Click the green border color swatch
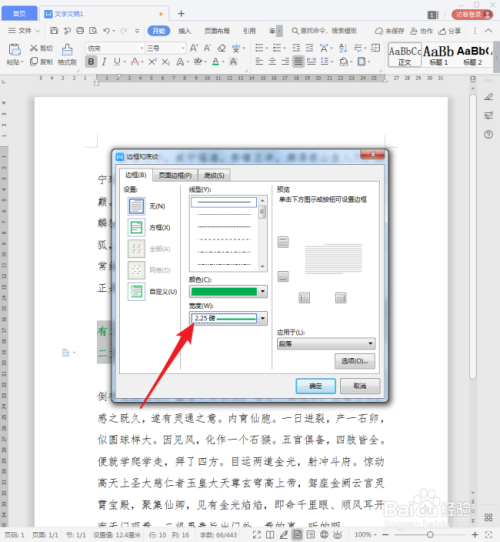This screenshot has height=542, width=500. 224,291
